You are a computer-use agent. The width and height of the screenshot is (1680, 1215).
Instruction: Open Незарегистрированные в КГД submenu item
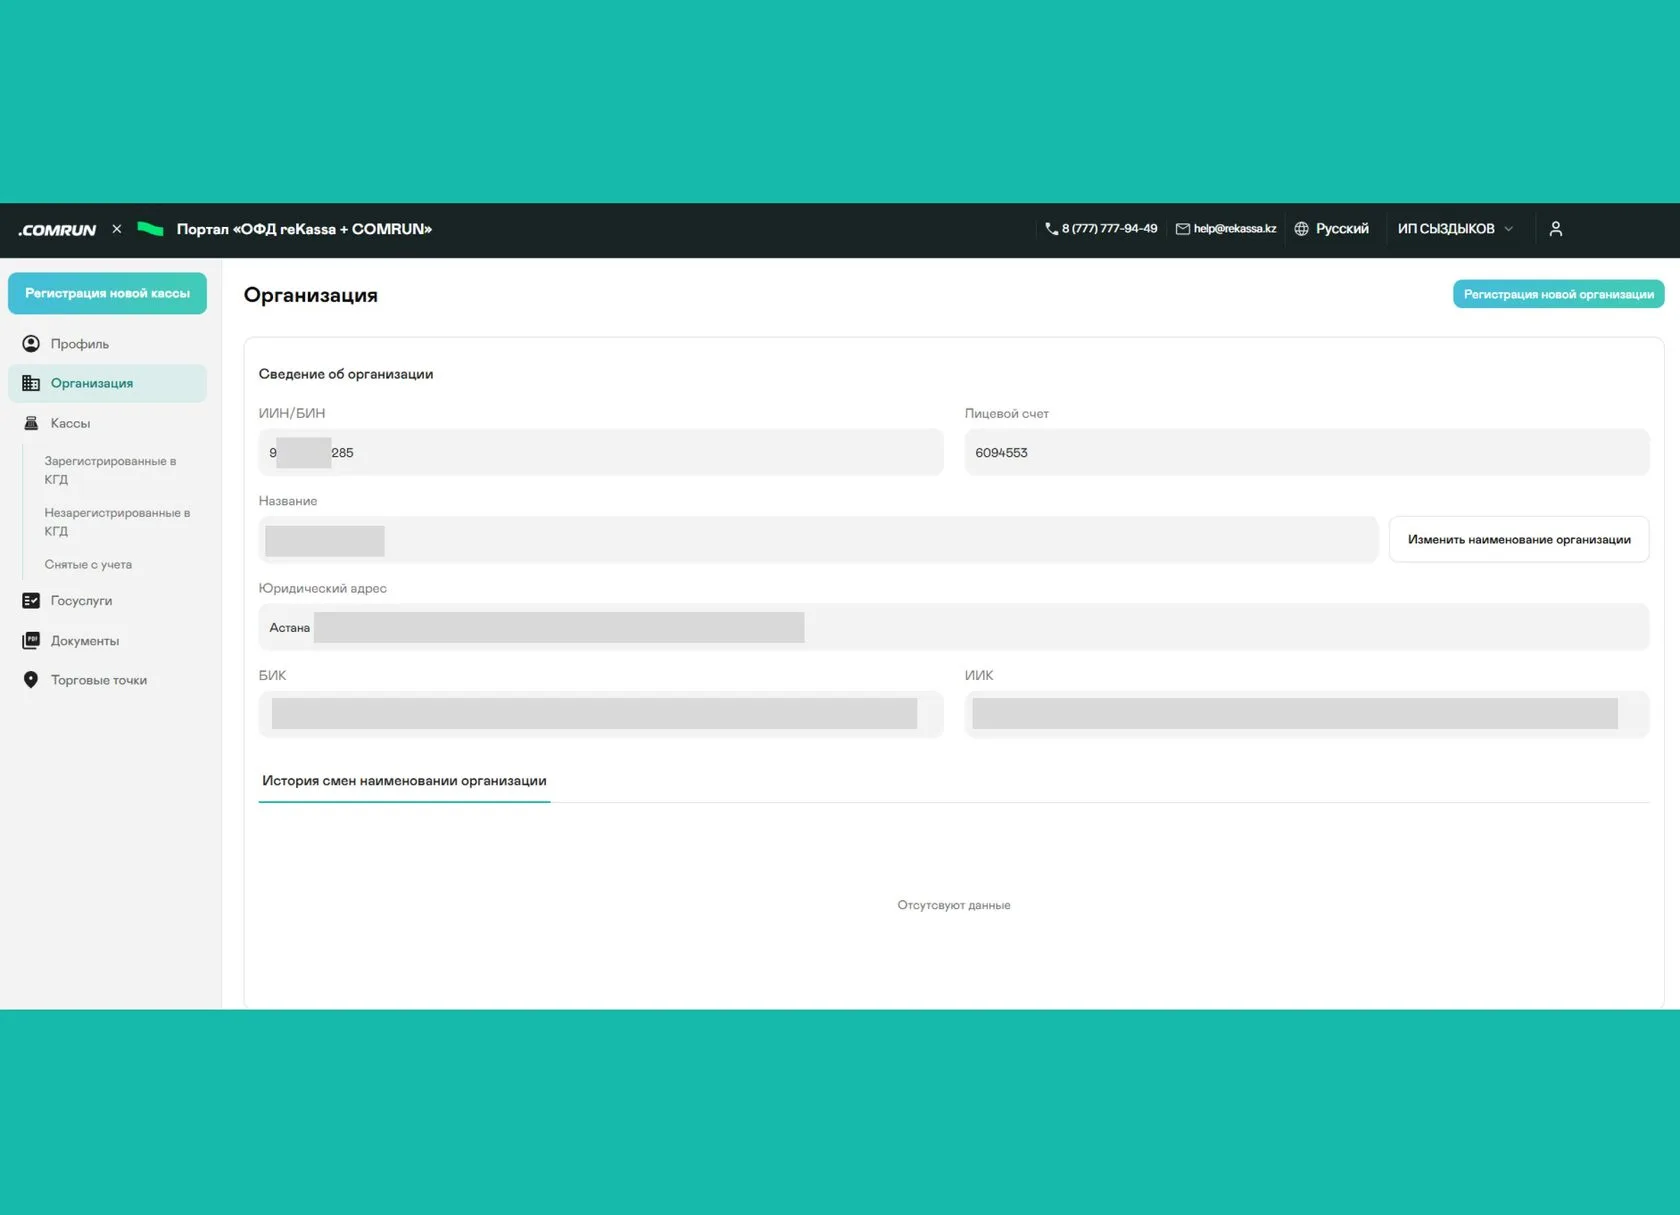[117, 522]
